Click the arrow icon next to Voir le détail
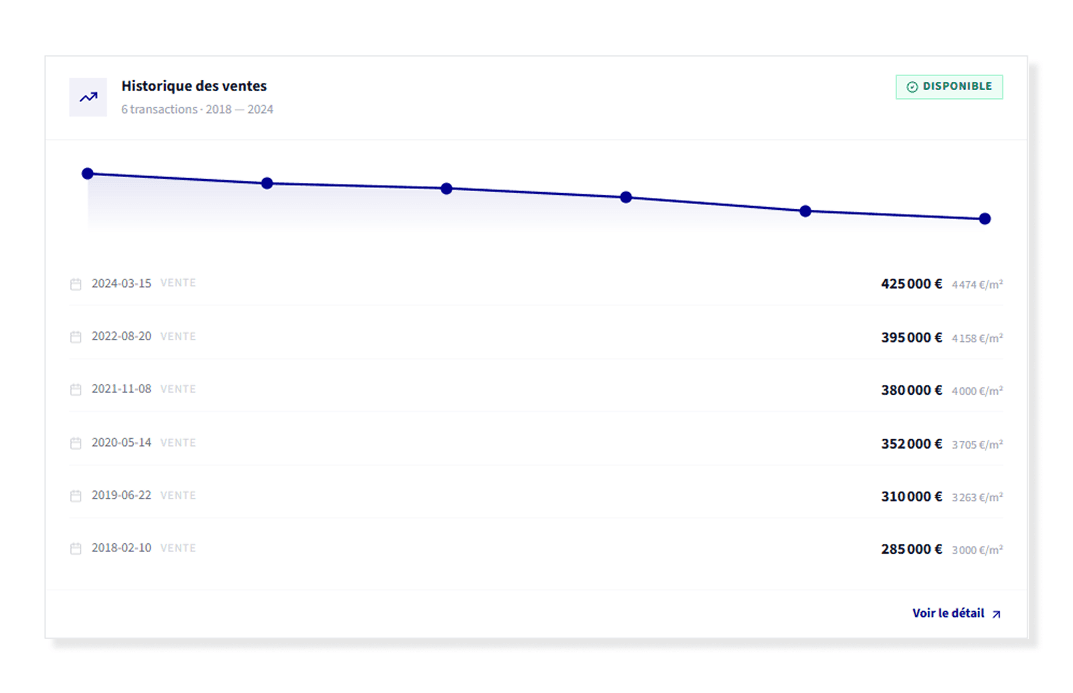The image size is (1073, 693). click(996, 614)
